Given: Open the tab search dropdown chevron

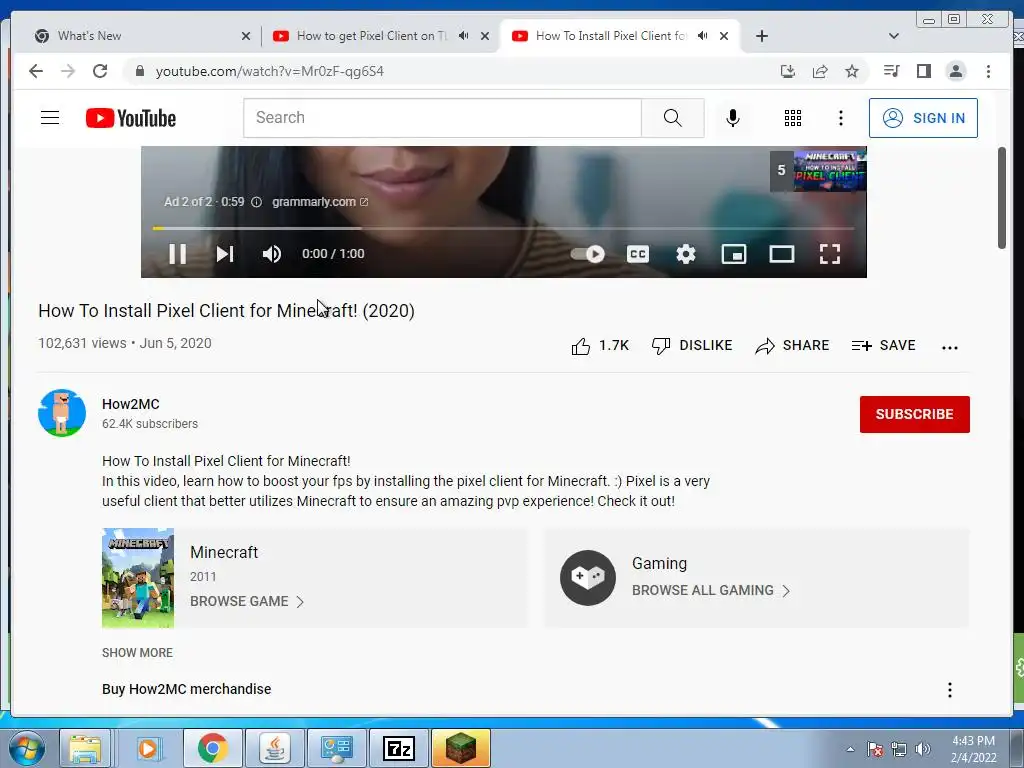Looking at the screenshot, I should point(894,36).
